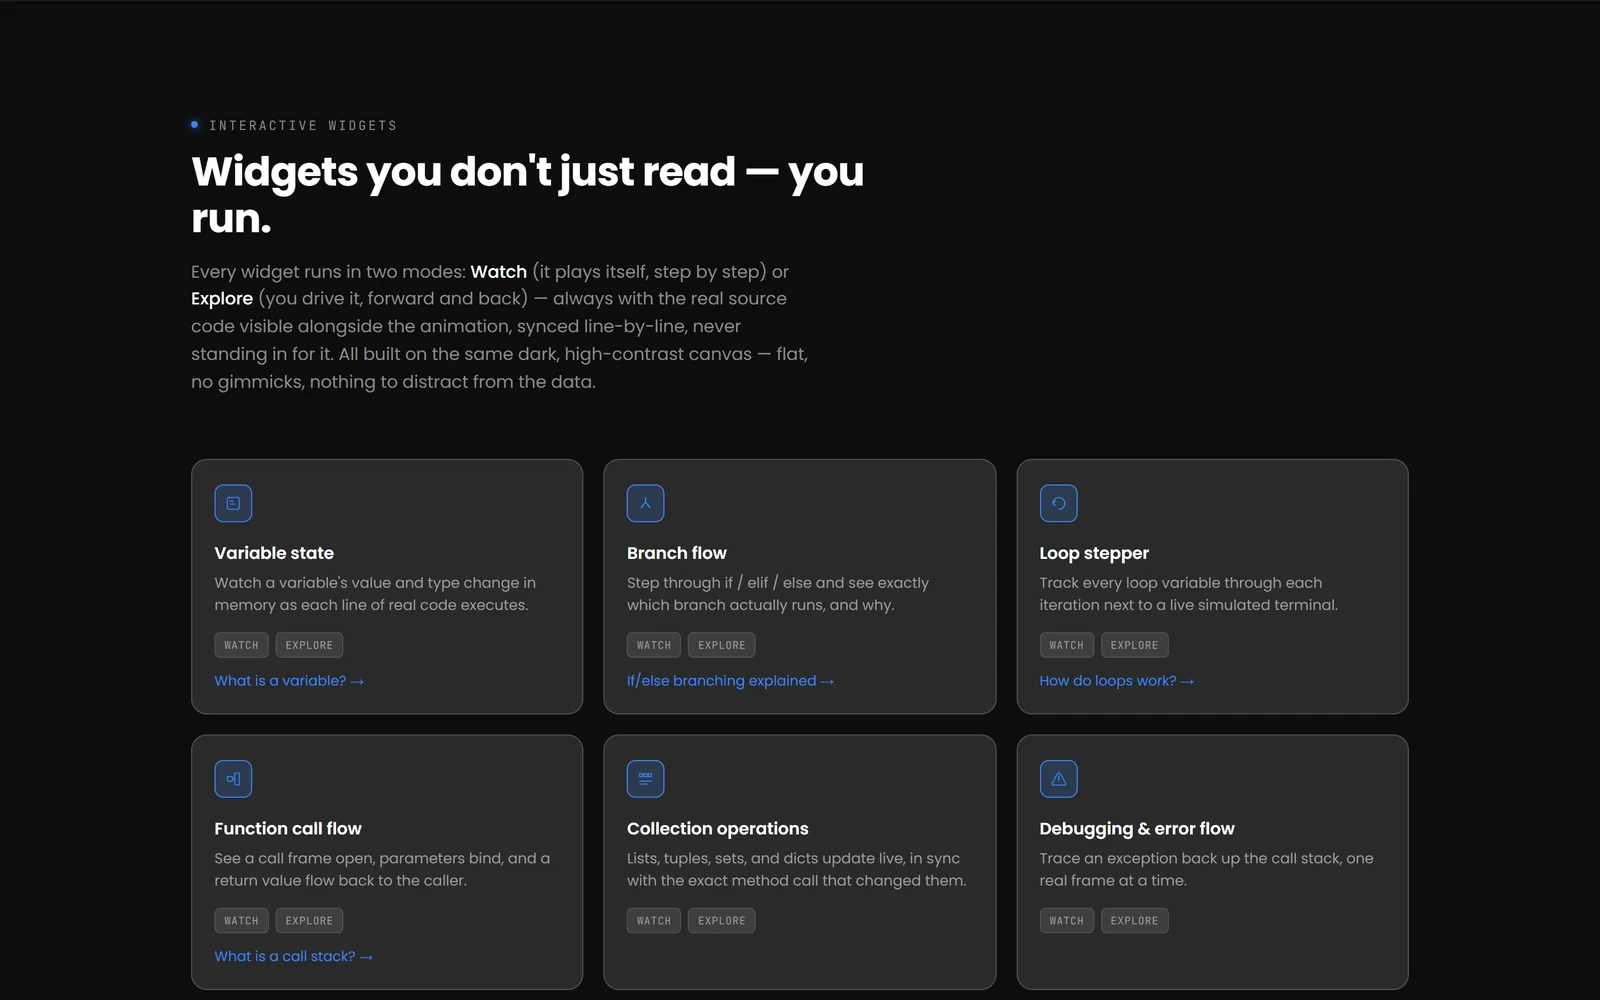Image resolution: width=1600 pixels, height=1000 pixels.
Task: Select EXPLORE badge on Debugging & error flow card
Action: [1134, 921]
